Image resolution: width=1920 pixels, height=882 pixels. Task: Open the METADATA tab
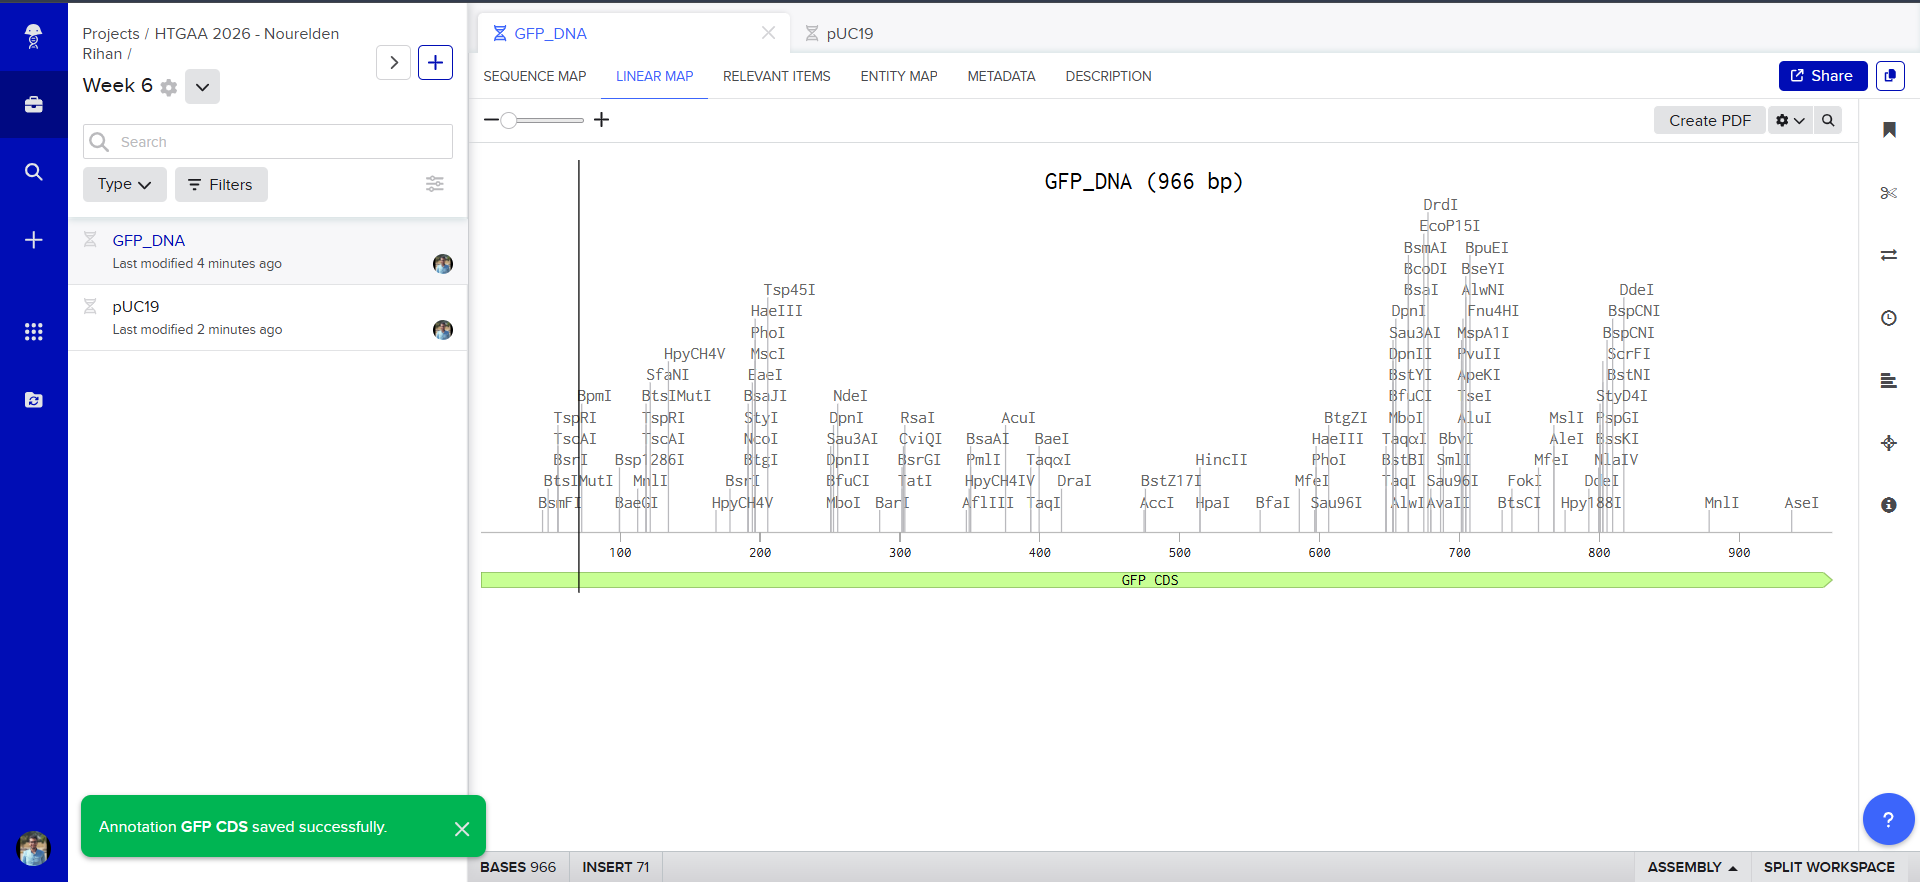1001,76
